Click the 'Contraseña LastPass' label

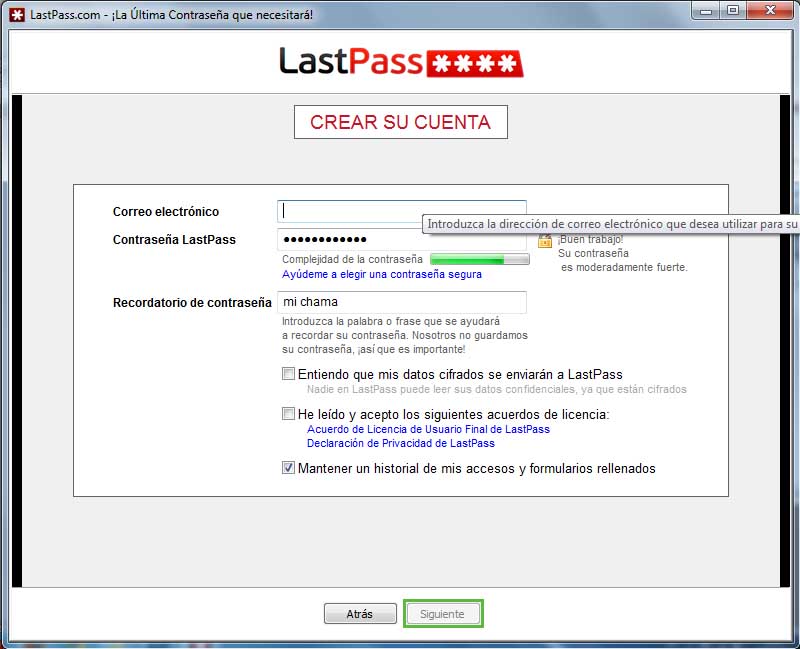click(x=174, y=240)
